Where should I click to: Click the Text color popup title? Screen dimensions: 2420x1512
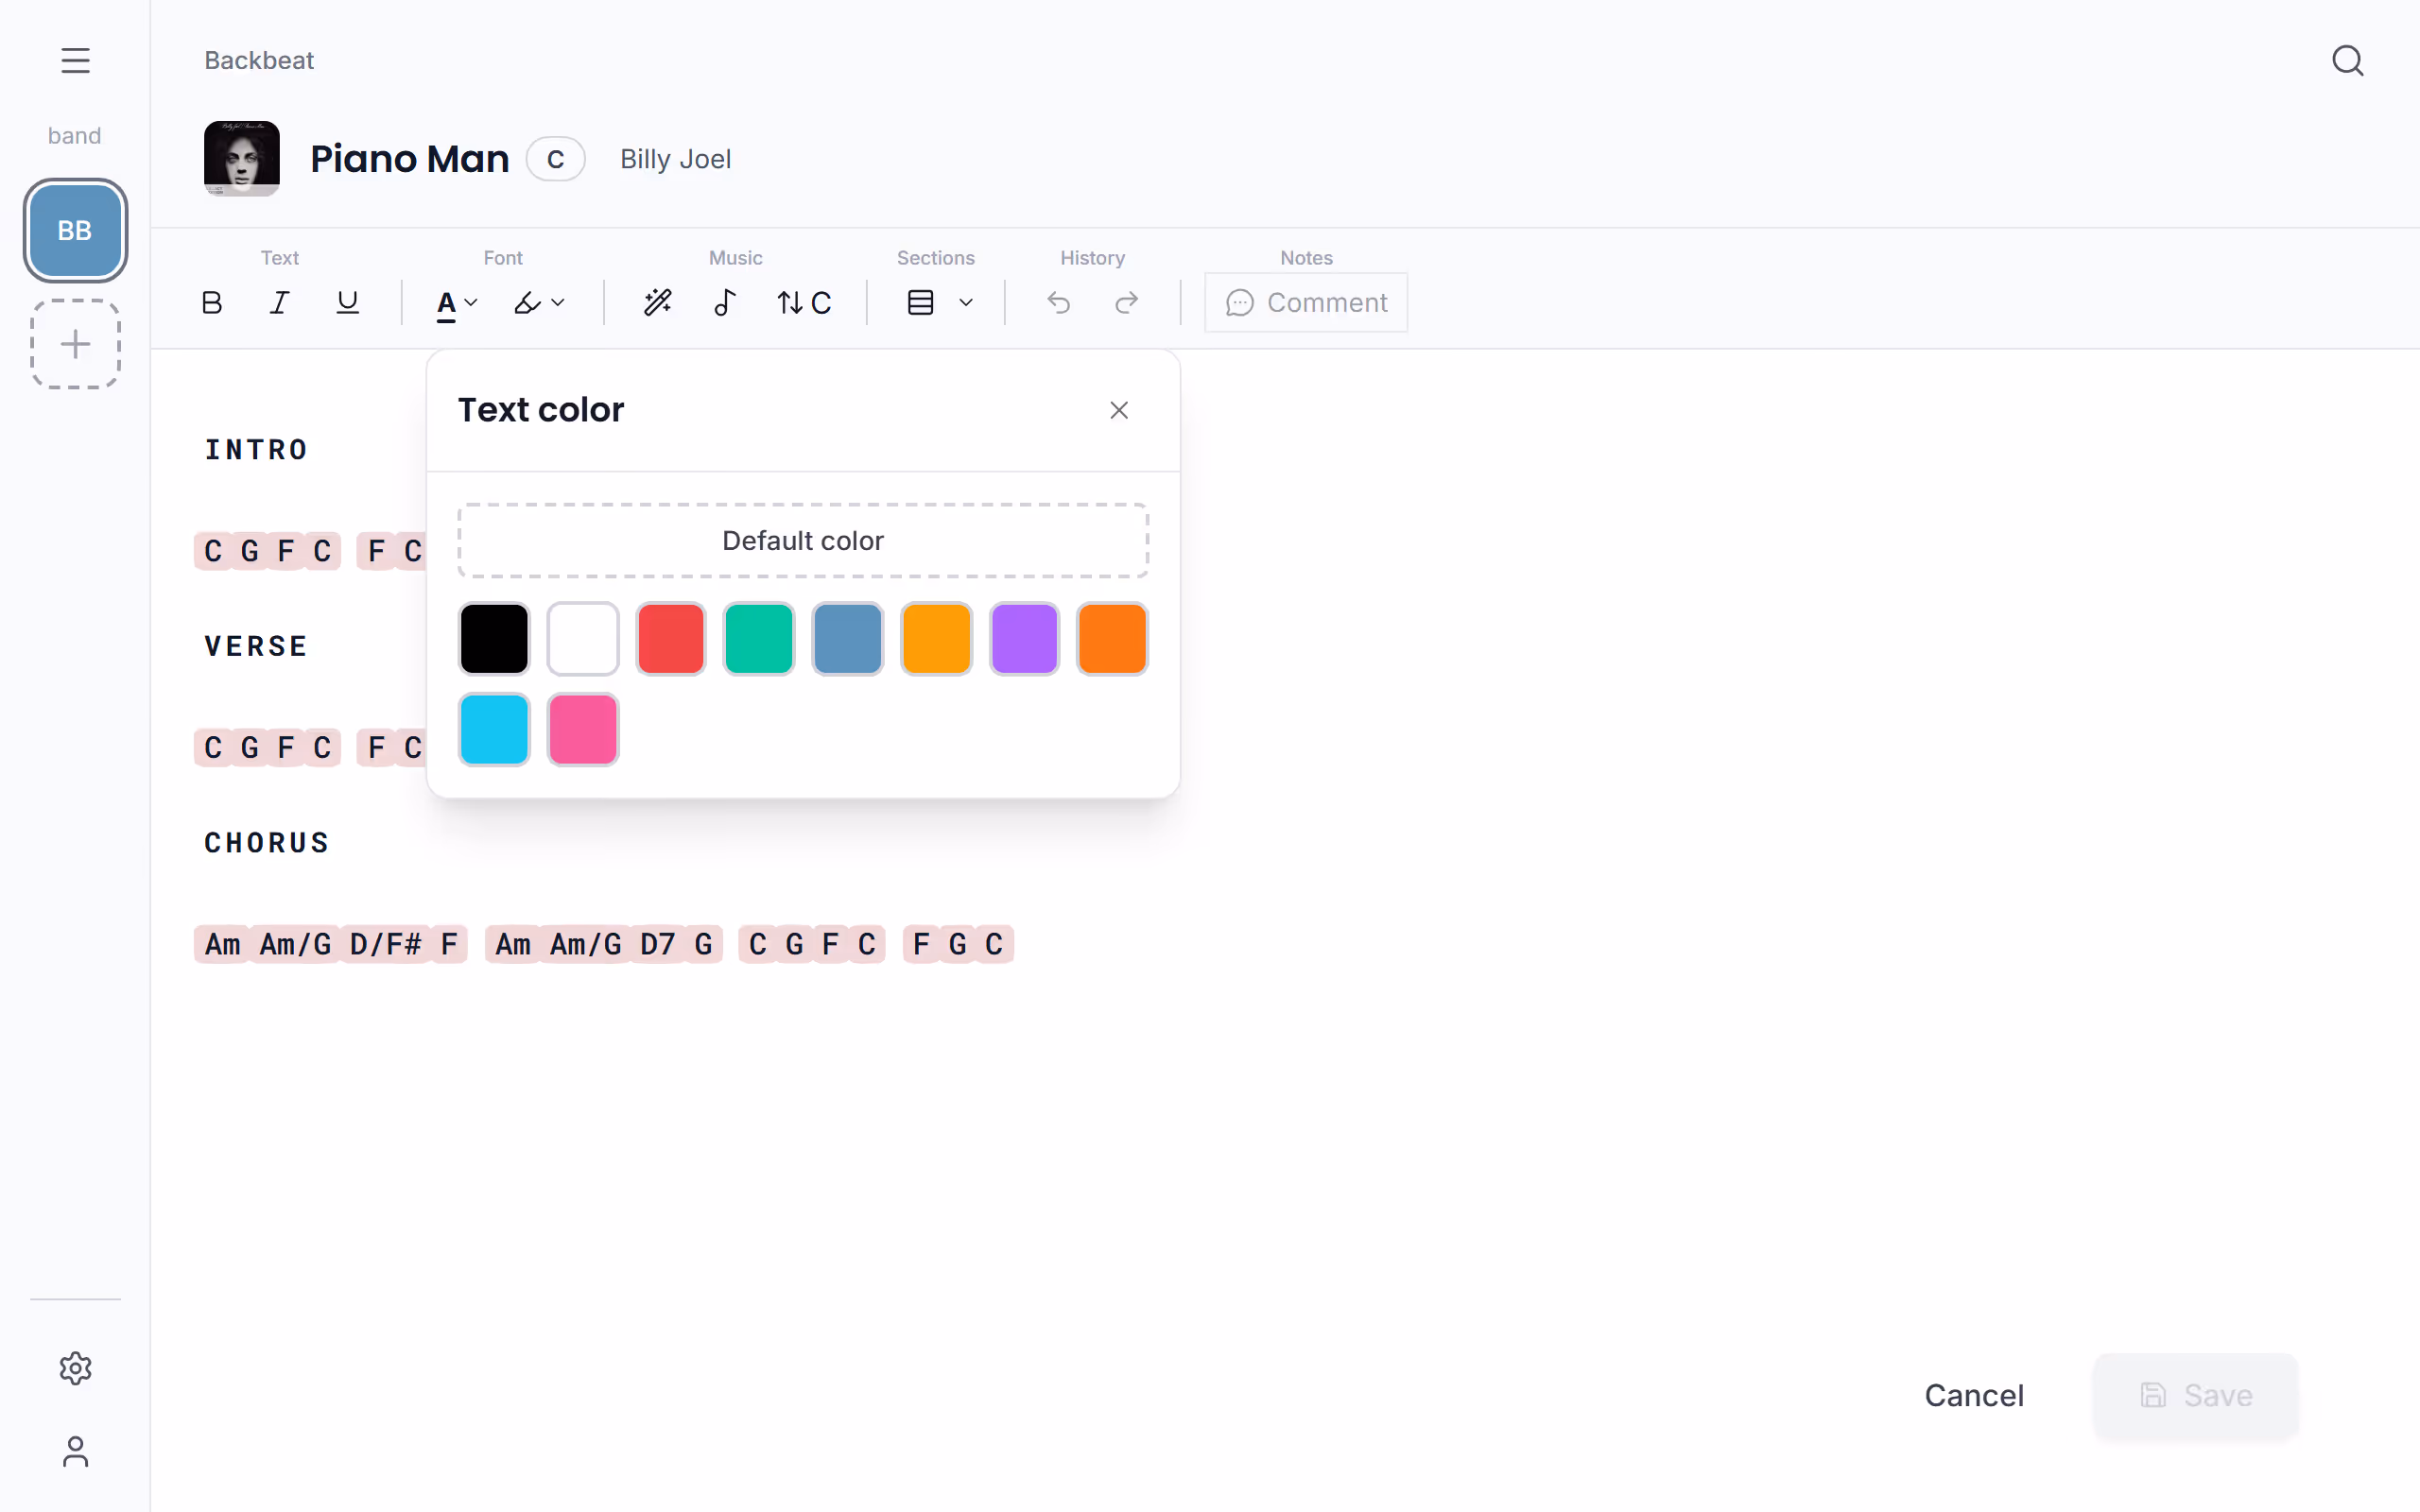click(541, 410)
